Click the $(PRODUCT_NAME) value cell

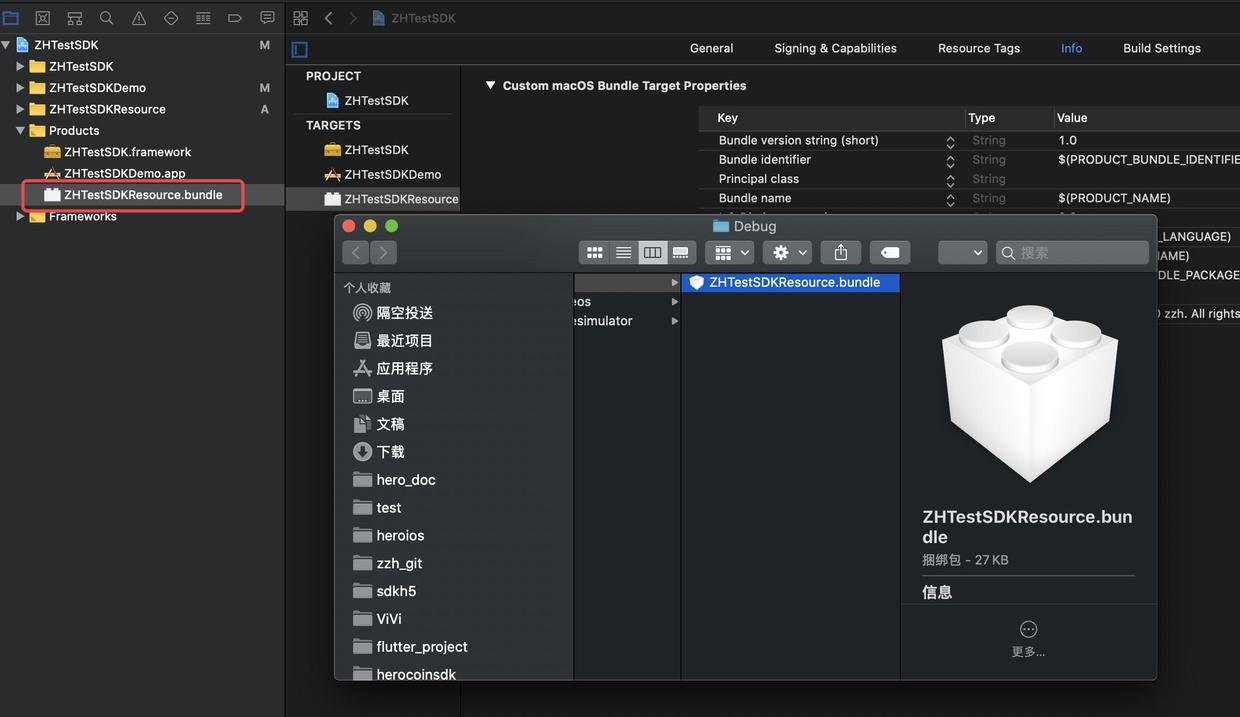click(1114, 198)
